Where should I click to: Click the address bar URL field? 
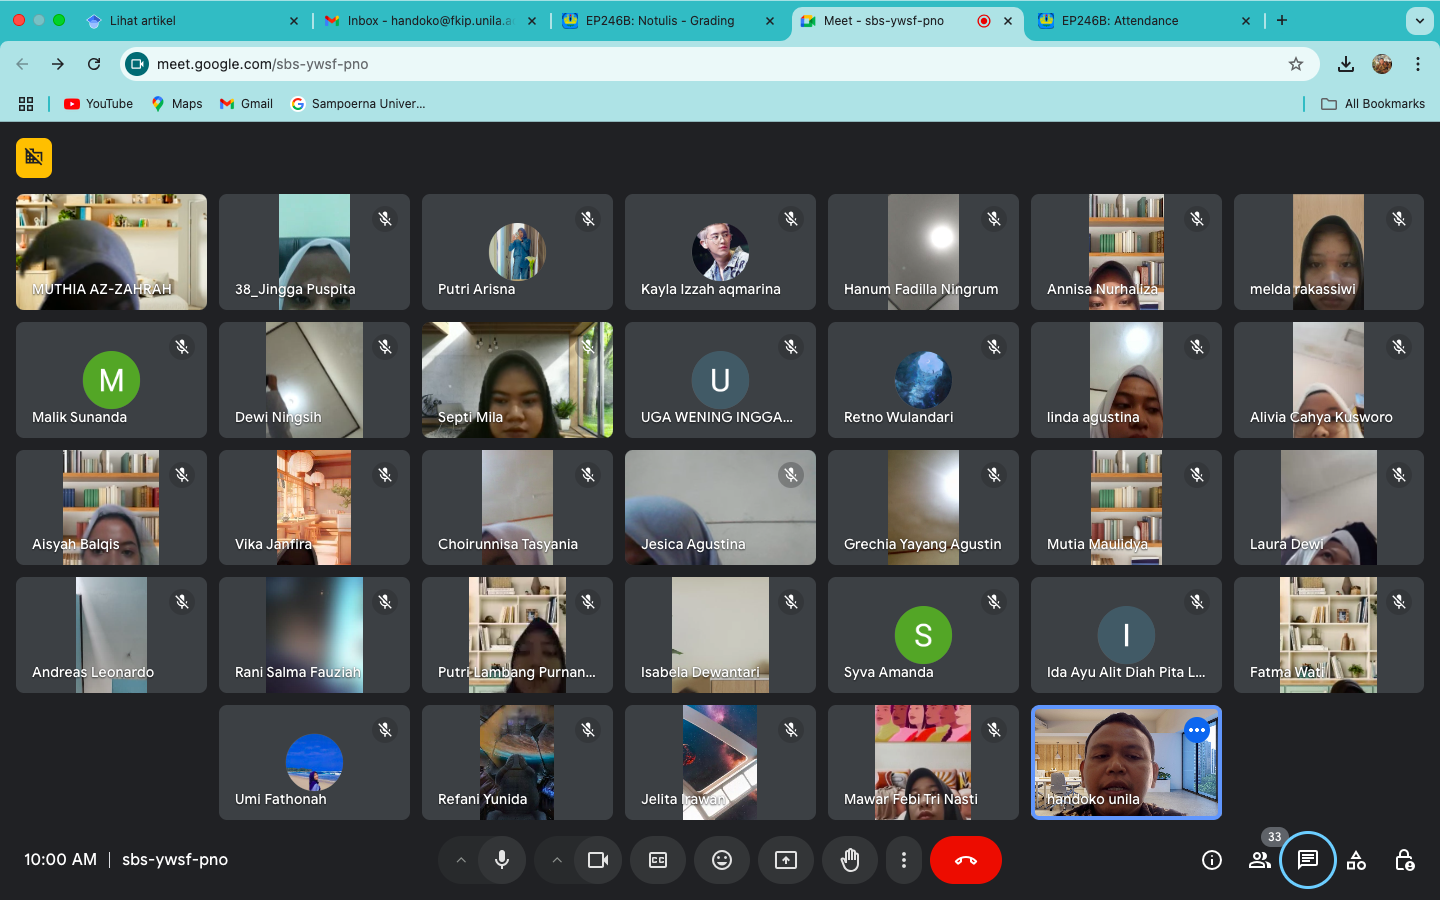coord(700,64)
